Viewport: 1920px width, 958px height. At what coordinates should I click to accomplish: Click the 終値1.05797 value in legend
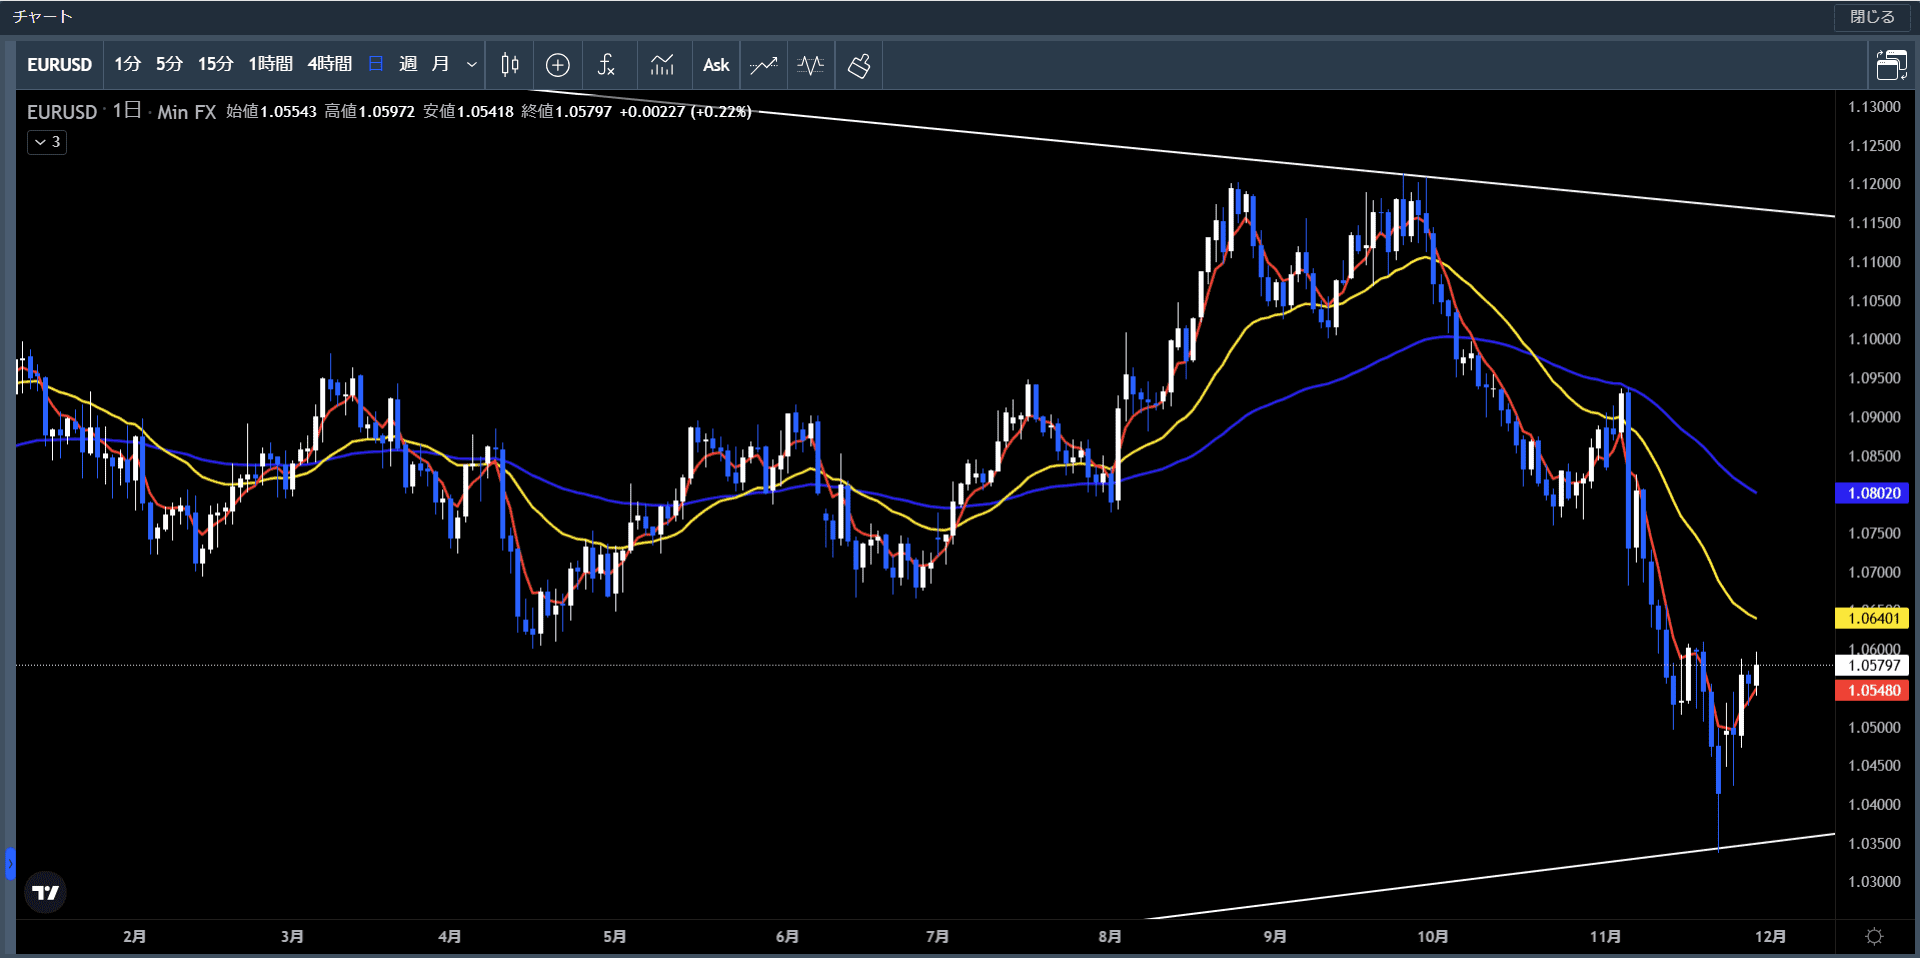tap(566, 111)
